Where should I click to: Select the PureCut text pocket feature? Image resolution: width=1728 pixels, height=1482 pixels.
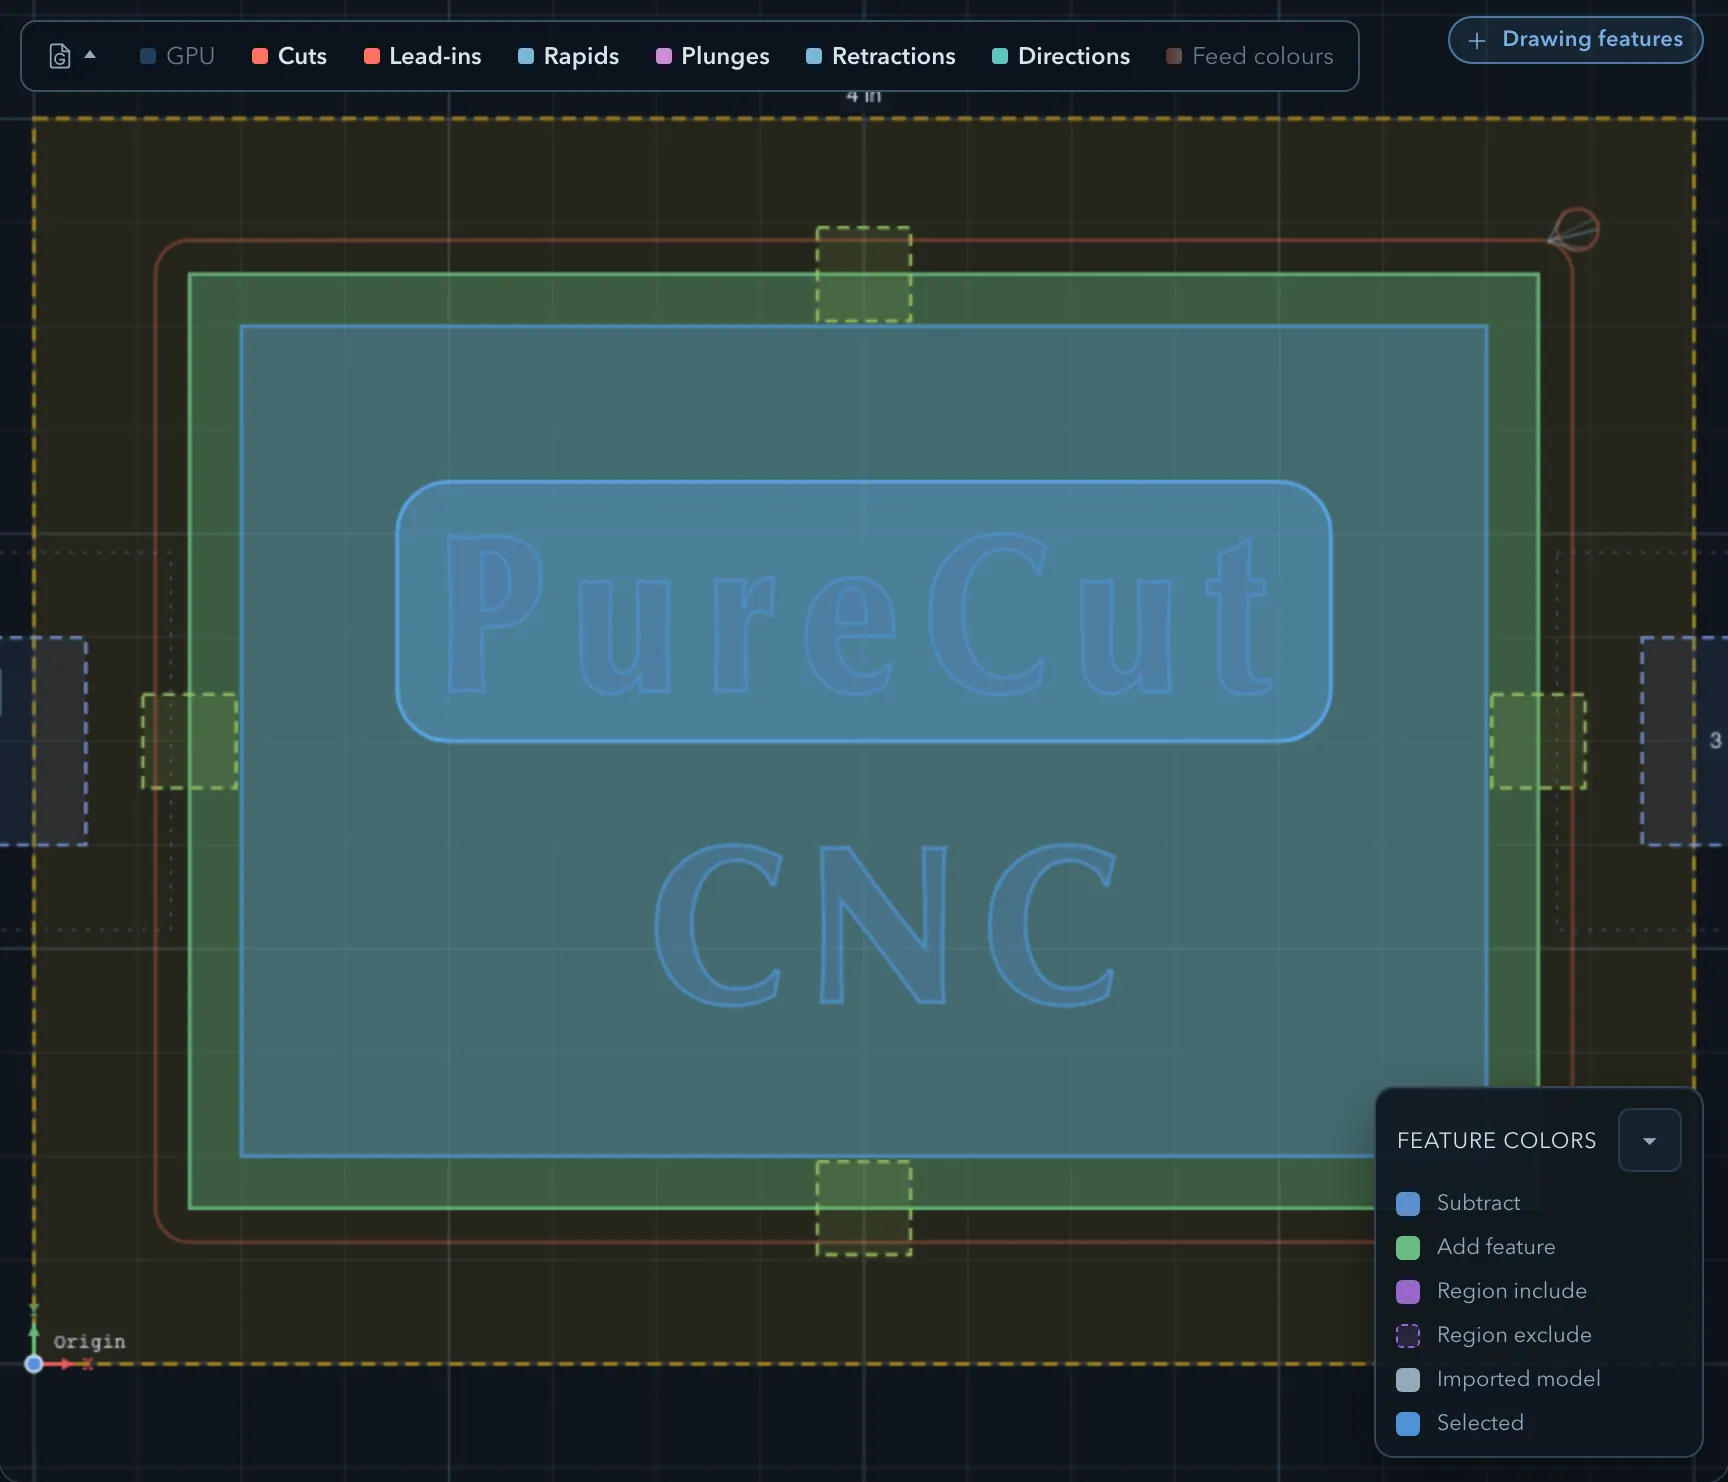[864, 611]
